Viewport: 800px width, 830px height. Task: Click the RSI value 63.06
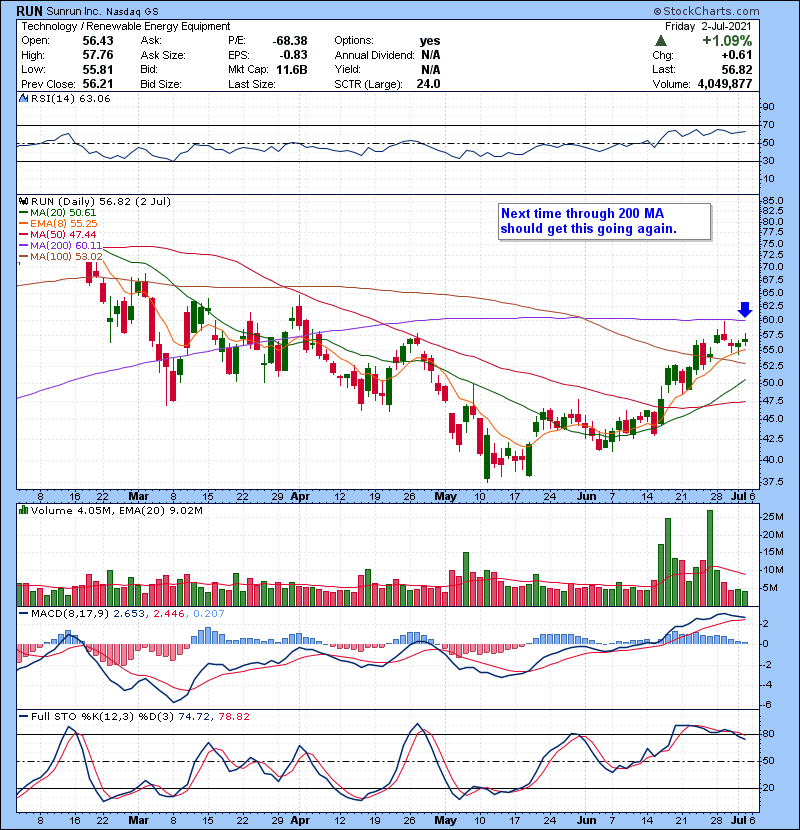(x=93, y=98)
